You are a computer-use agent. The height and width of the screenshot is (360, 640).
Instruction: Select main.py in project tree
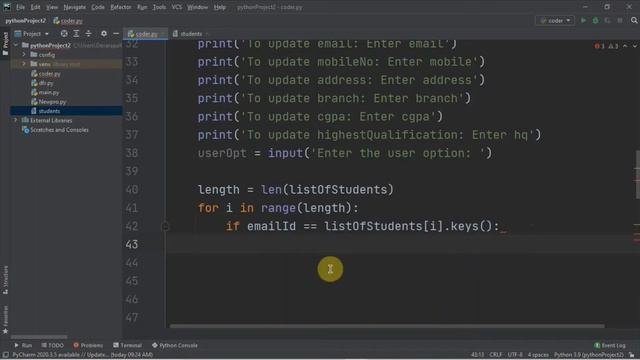click(49, 93)
